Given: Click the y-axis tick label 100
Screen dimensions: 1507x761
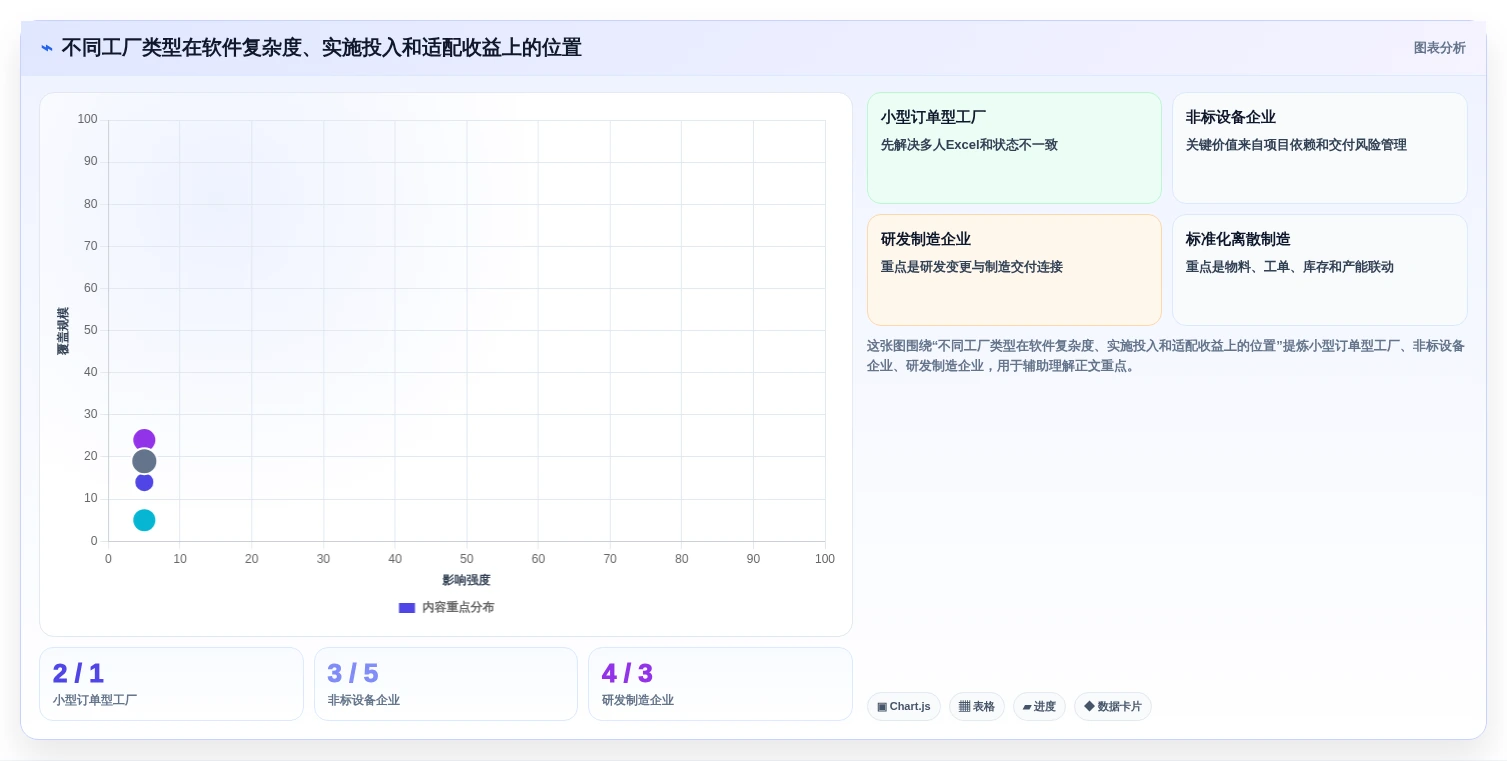Looking at the screenshot, I should [x=88, y=119].
